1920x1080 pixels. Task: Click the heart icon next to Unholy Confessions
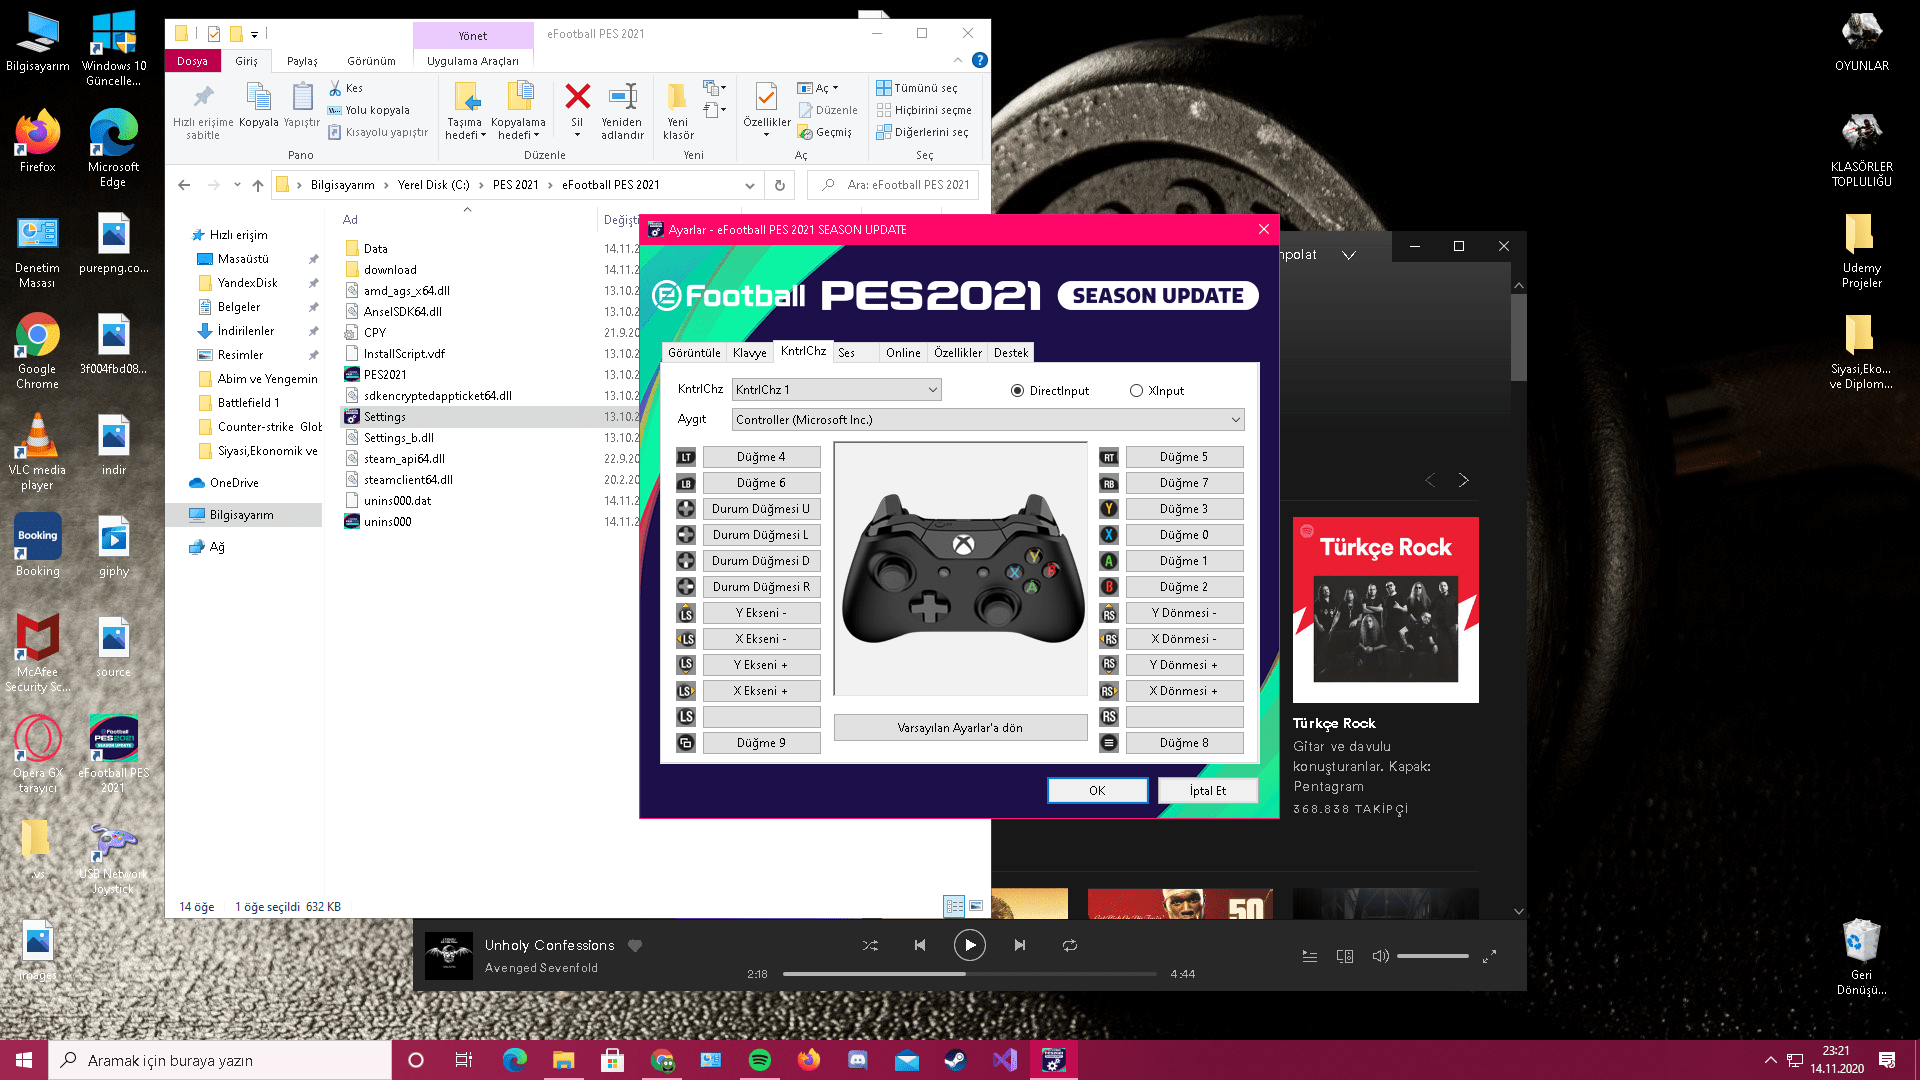635,945
